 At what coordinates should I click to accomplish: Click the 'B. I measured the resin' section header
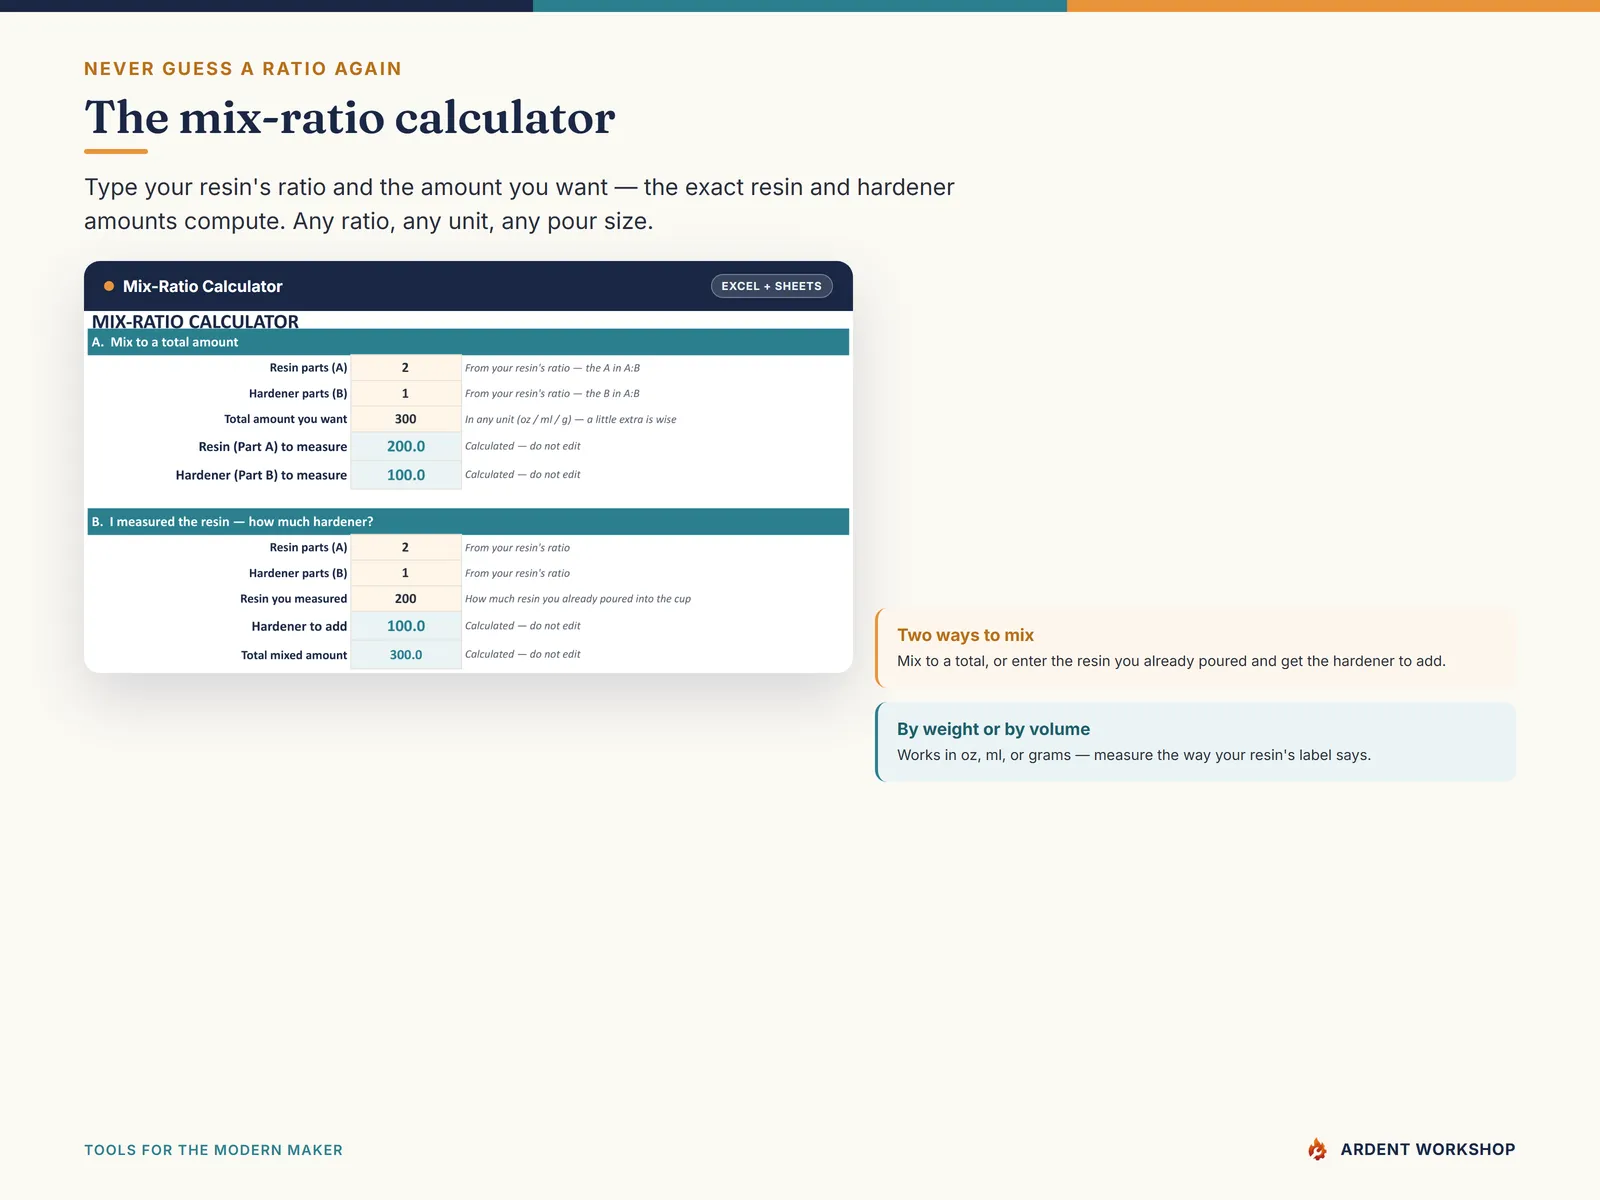click(x=468, y=522)
